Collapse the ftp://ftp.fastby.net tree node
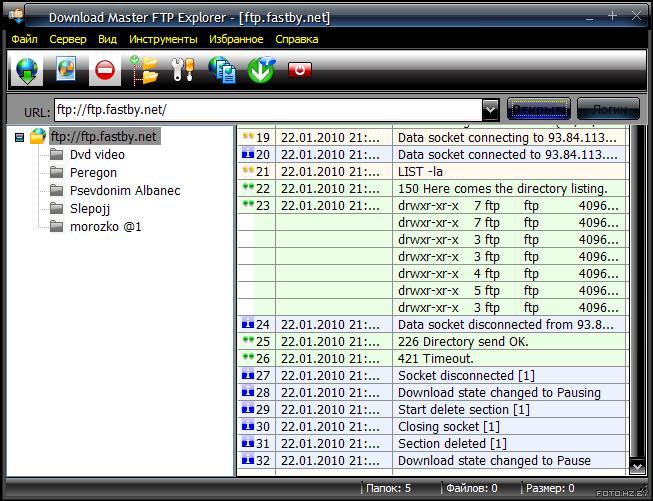This screenshot has width=653, height=501. click(20, 137)
